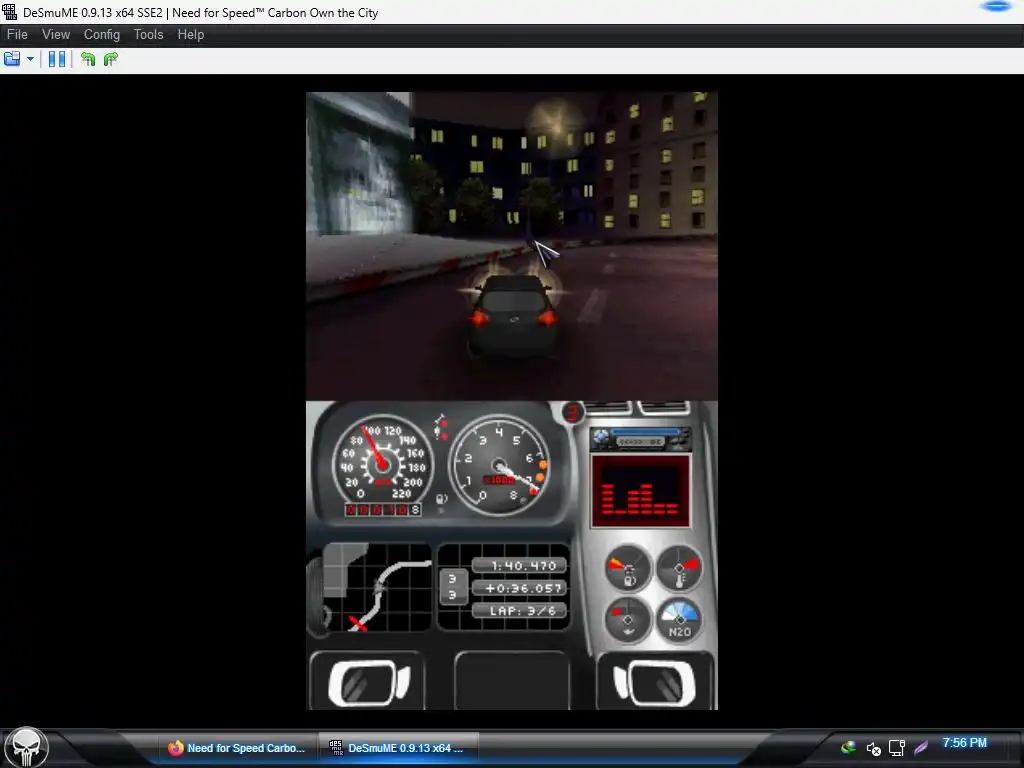This screenshot has width=1024, height=768.
Task: Click the track minimap
Action: point(377,587)
